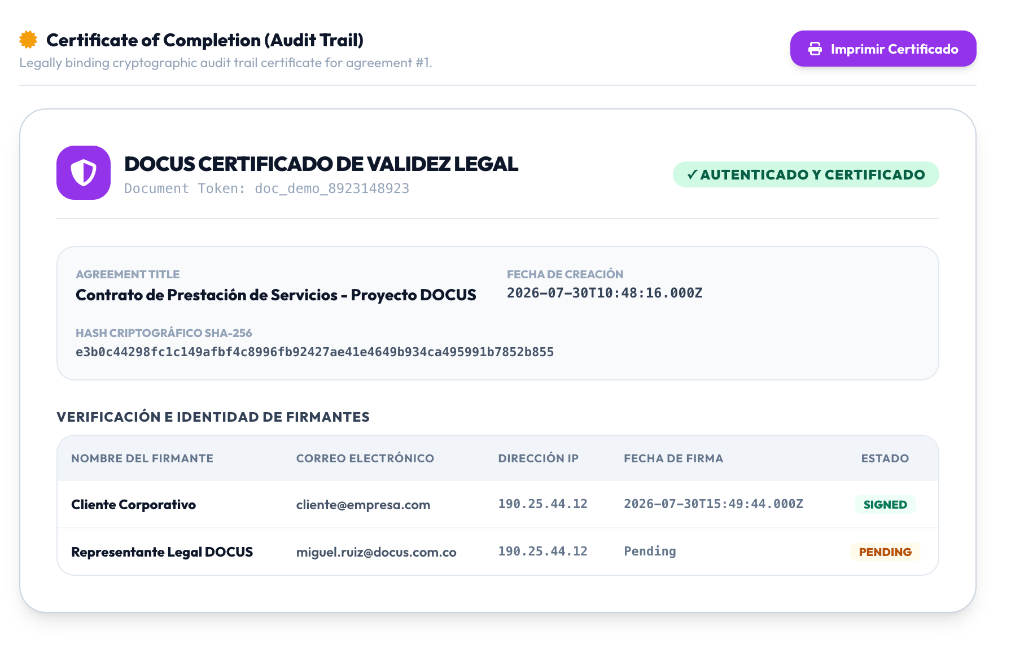Click the miguel.ruiz@docus.com.co email
This screenshot has width=1024, height=661.
(376, 552)
